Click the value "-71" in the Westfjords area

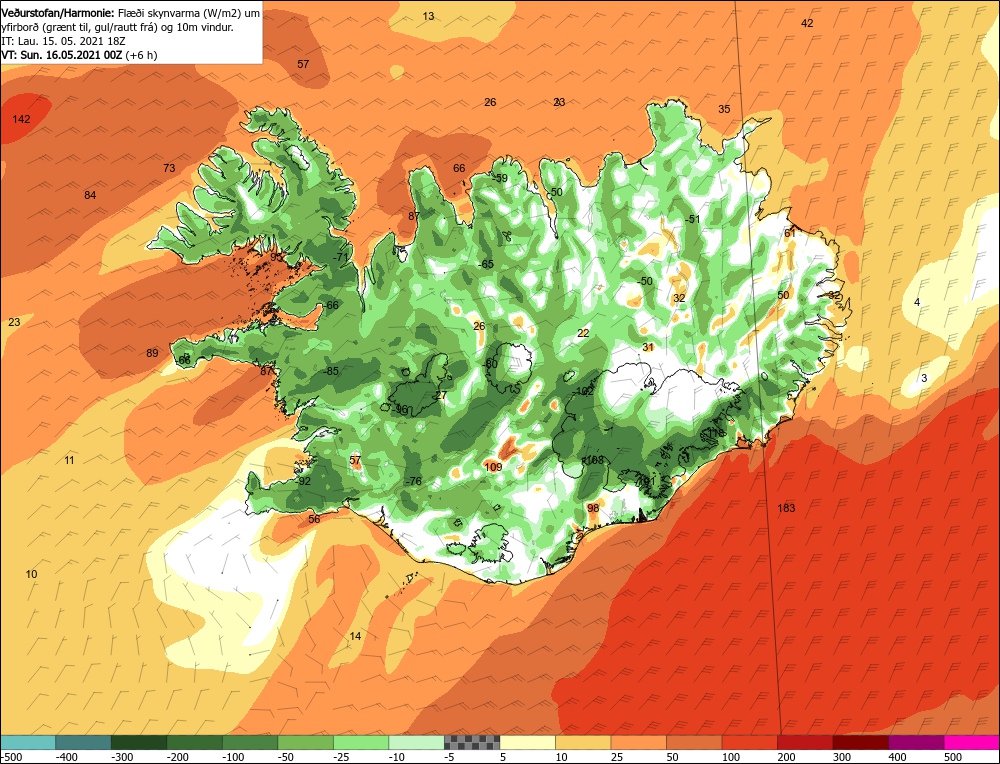point(341,257)
